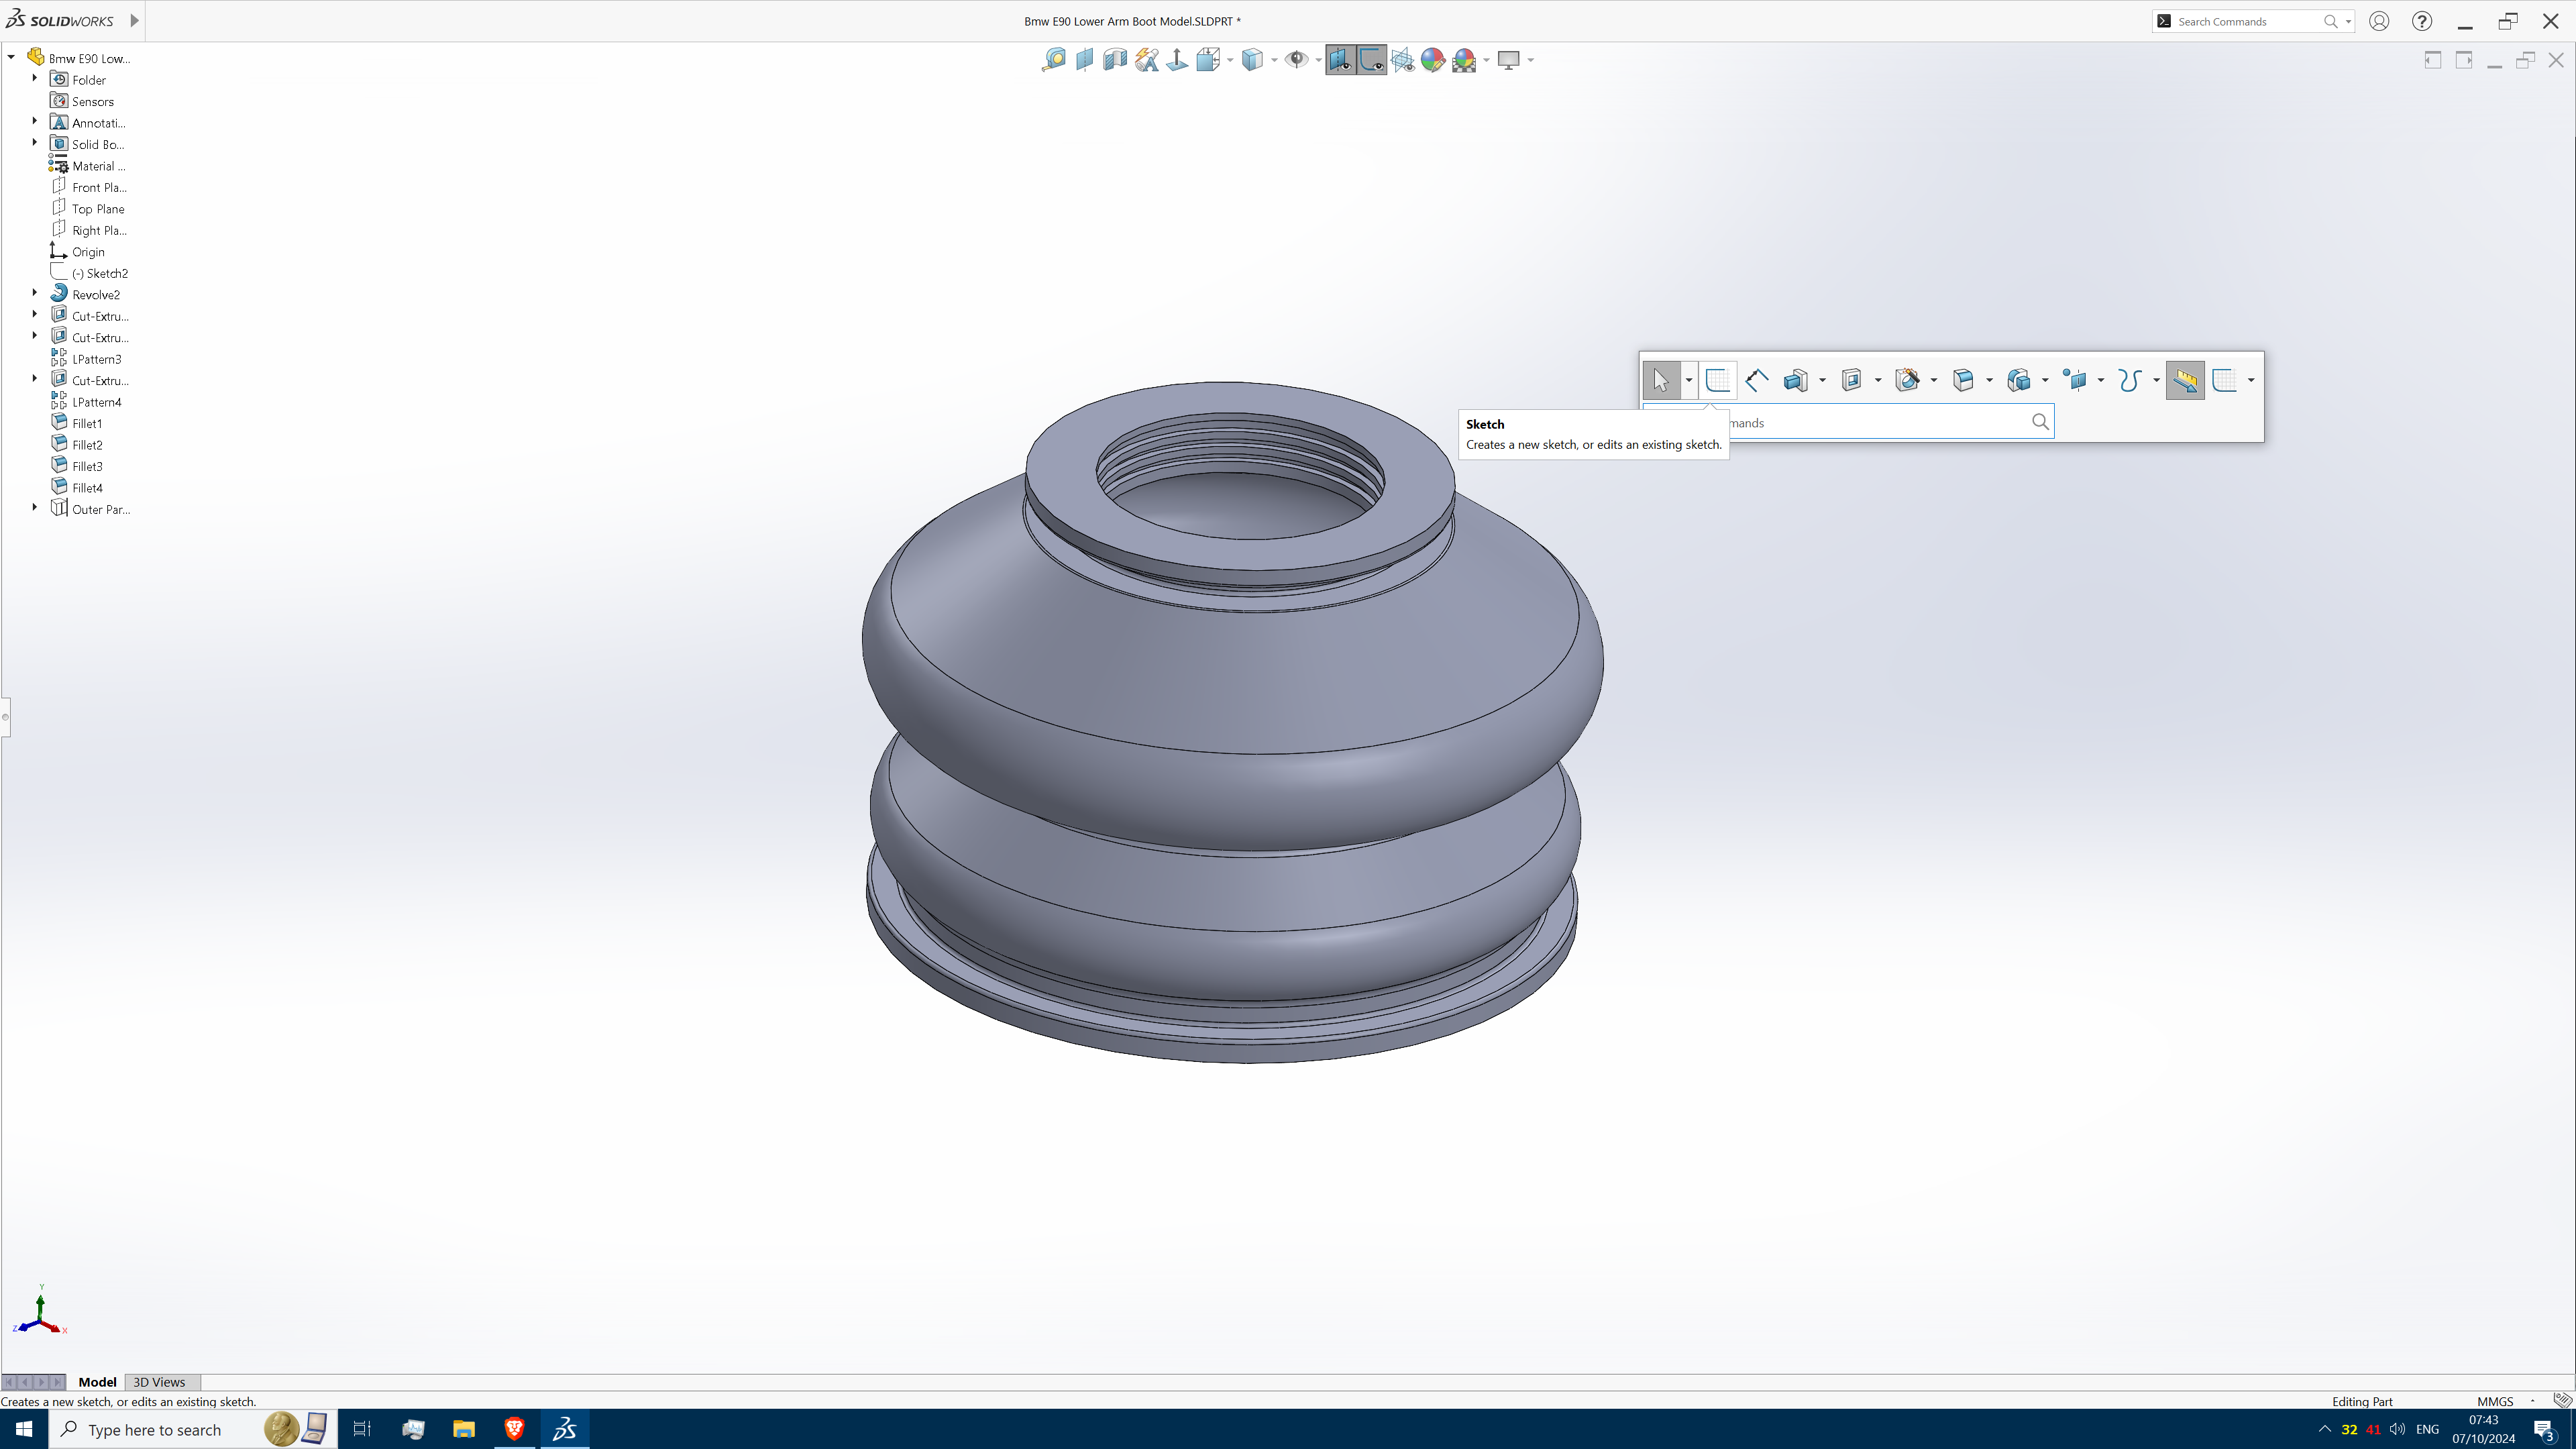Open Hide/Show Items dropdown arrow
This screenshot has height=1449, width=2576.
pos(1318,60)
